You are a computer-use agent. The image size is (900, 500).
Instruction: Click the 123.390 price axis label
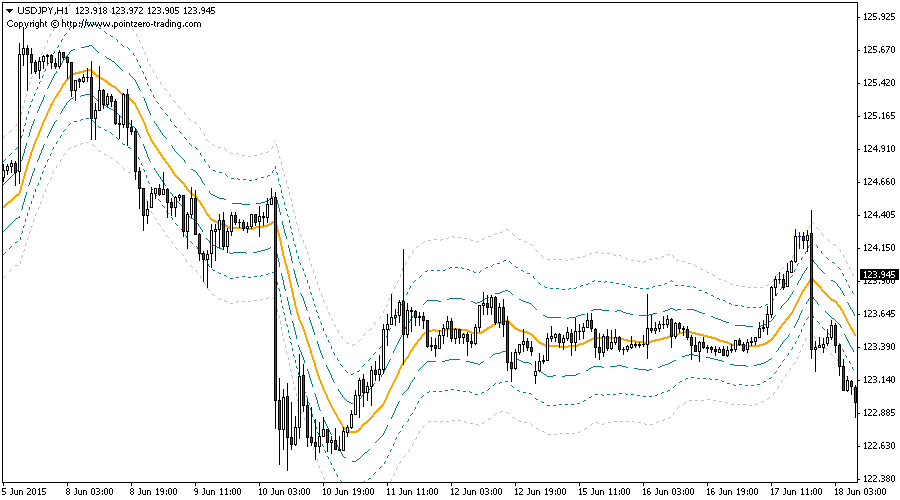(879, 346)
